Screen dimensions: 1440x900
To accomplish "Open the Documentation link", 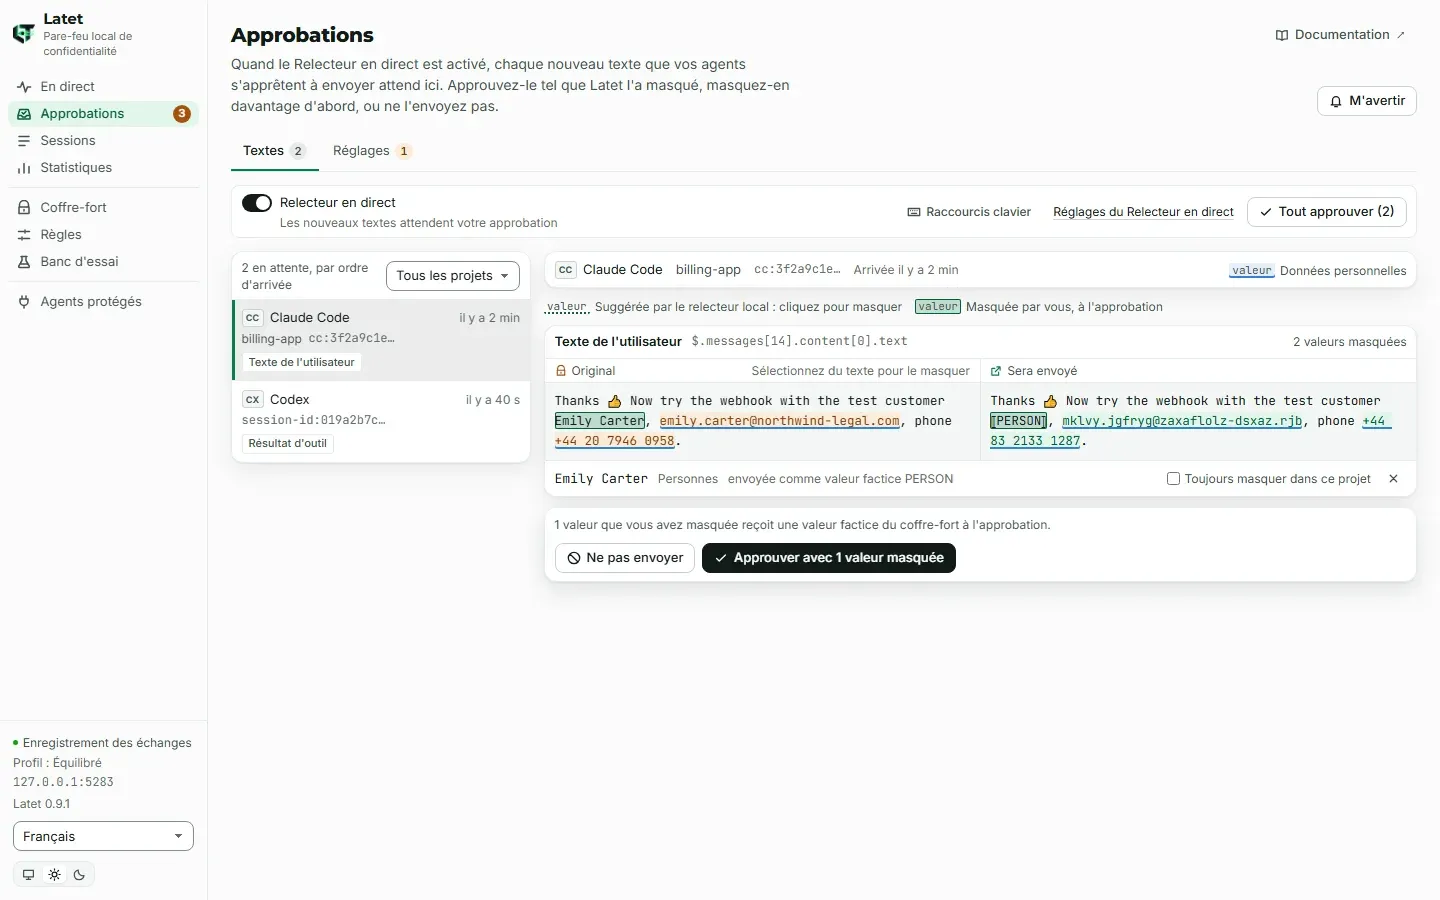I will click(1341, 35).
